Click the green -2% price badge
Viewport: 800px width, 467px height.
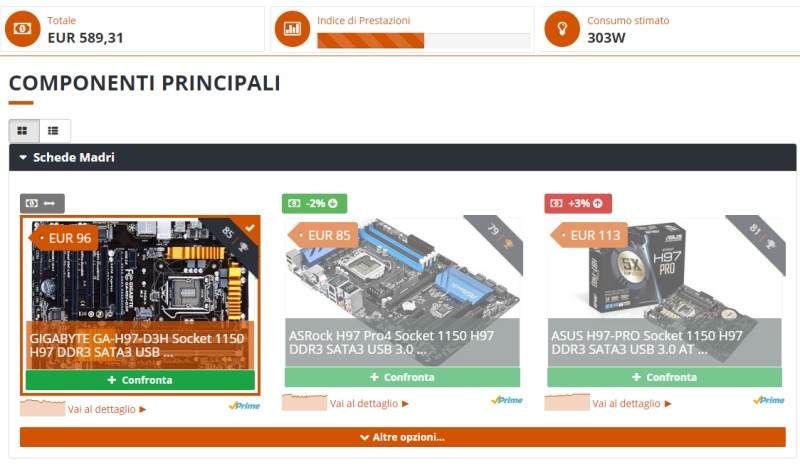314,203
